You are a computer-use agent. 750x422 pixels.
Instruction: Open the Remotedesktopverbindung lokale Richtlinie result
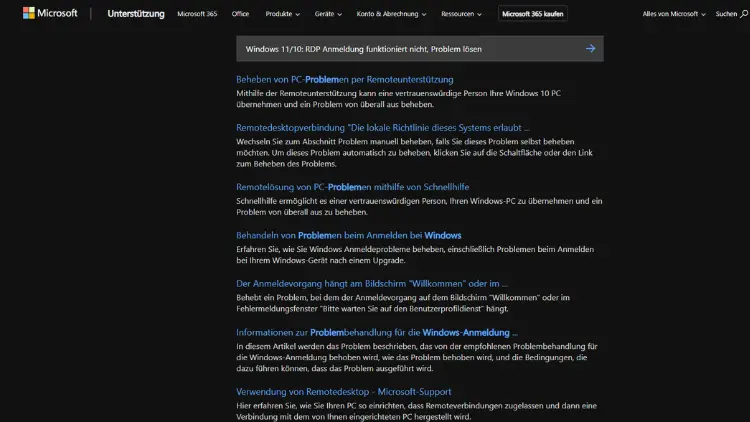(383, 128)
